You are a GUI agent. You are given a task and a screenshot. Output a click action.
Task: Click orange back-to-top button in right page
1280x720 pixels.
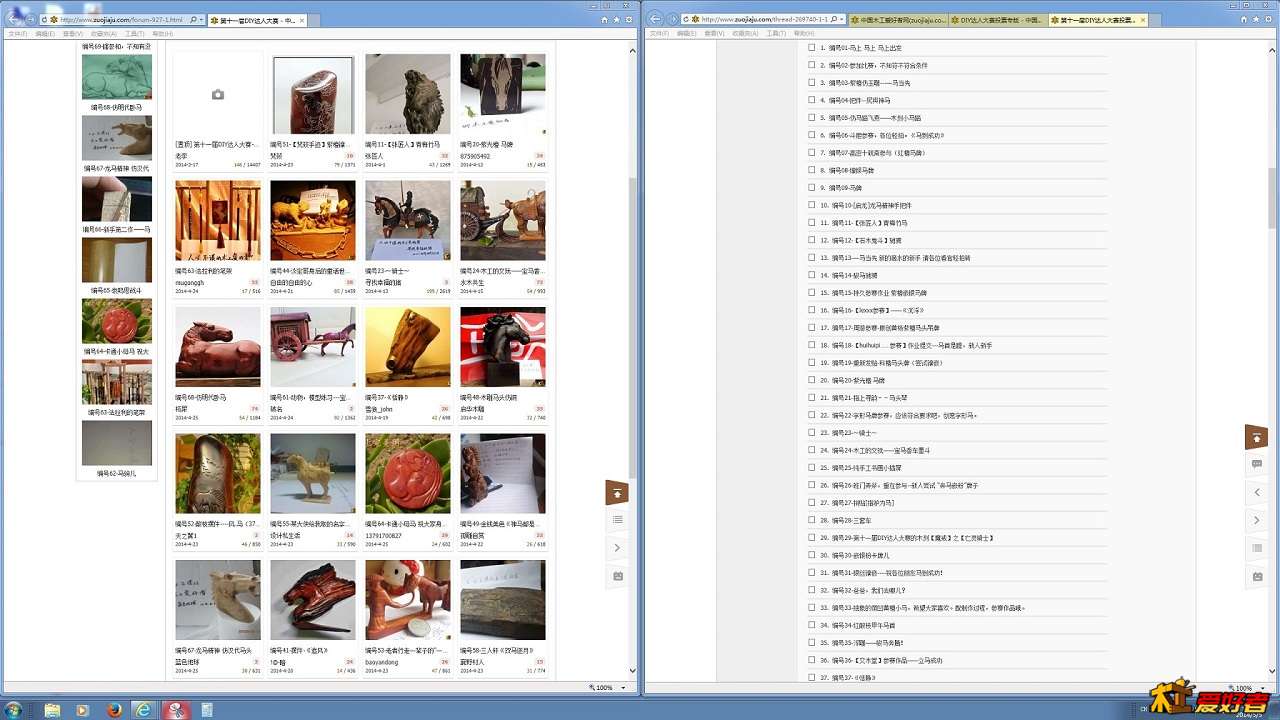[1257, 437]
